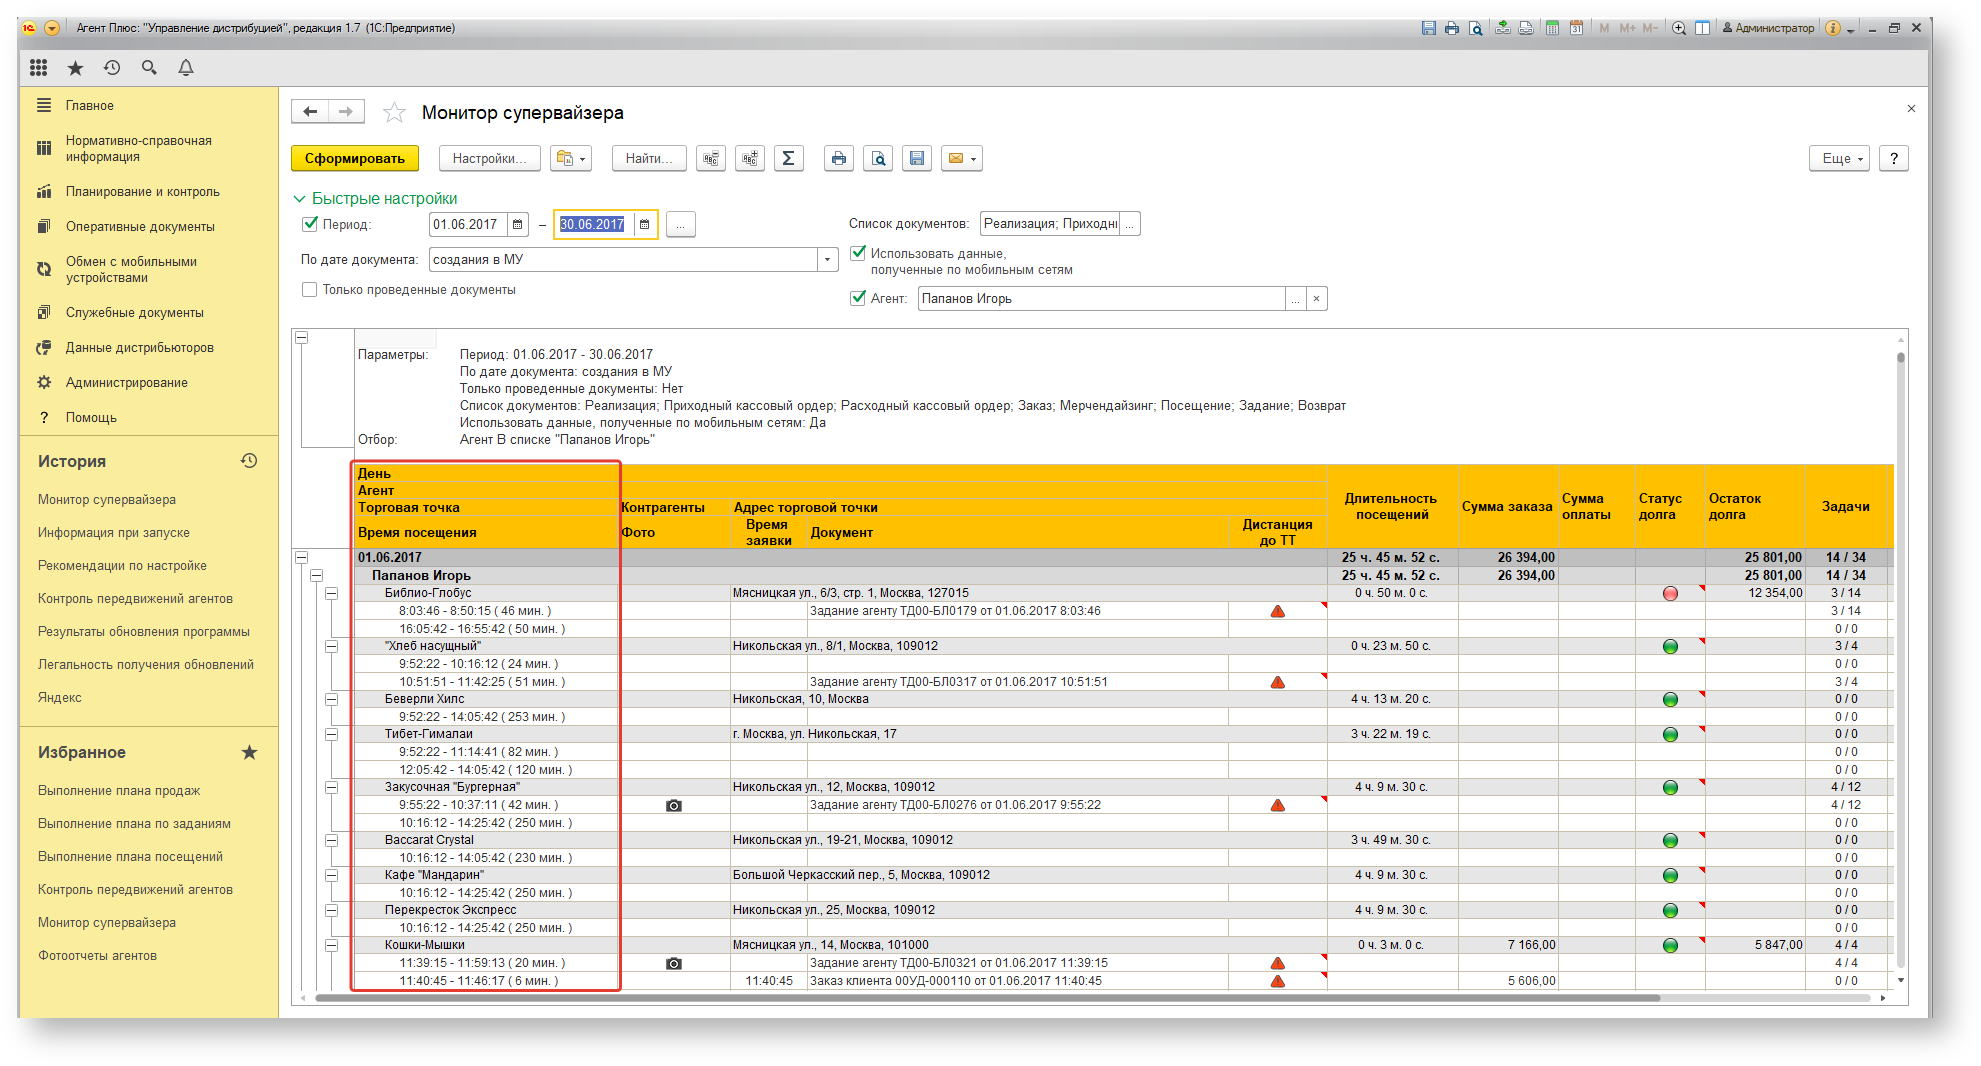This screenshot has width=1981, height=1066.
Task: Open Администрирование in the sidebar
Action: click(x=127, y=383)
